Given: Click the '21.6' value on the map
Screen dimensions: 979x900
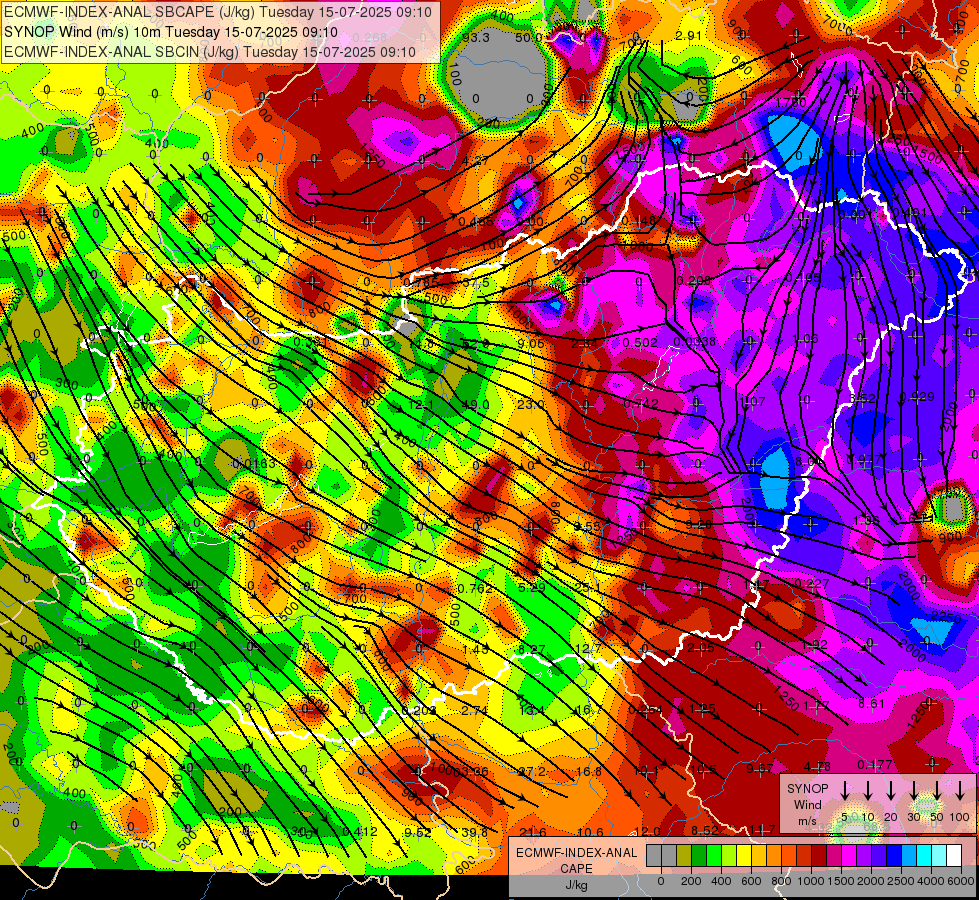Looking at the screenshot, I should coord(533,833).
